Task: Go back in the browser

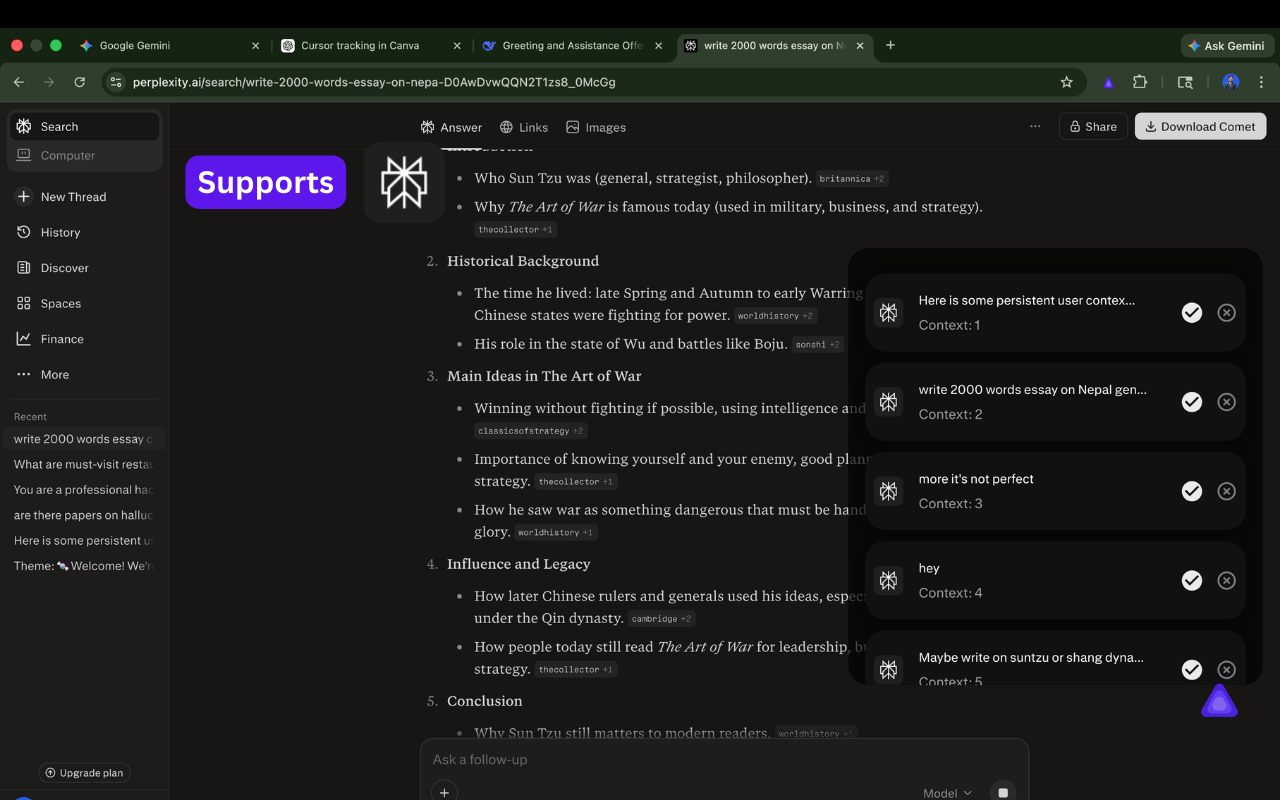Action: point(19,82)
